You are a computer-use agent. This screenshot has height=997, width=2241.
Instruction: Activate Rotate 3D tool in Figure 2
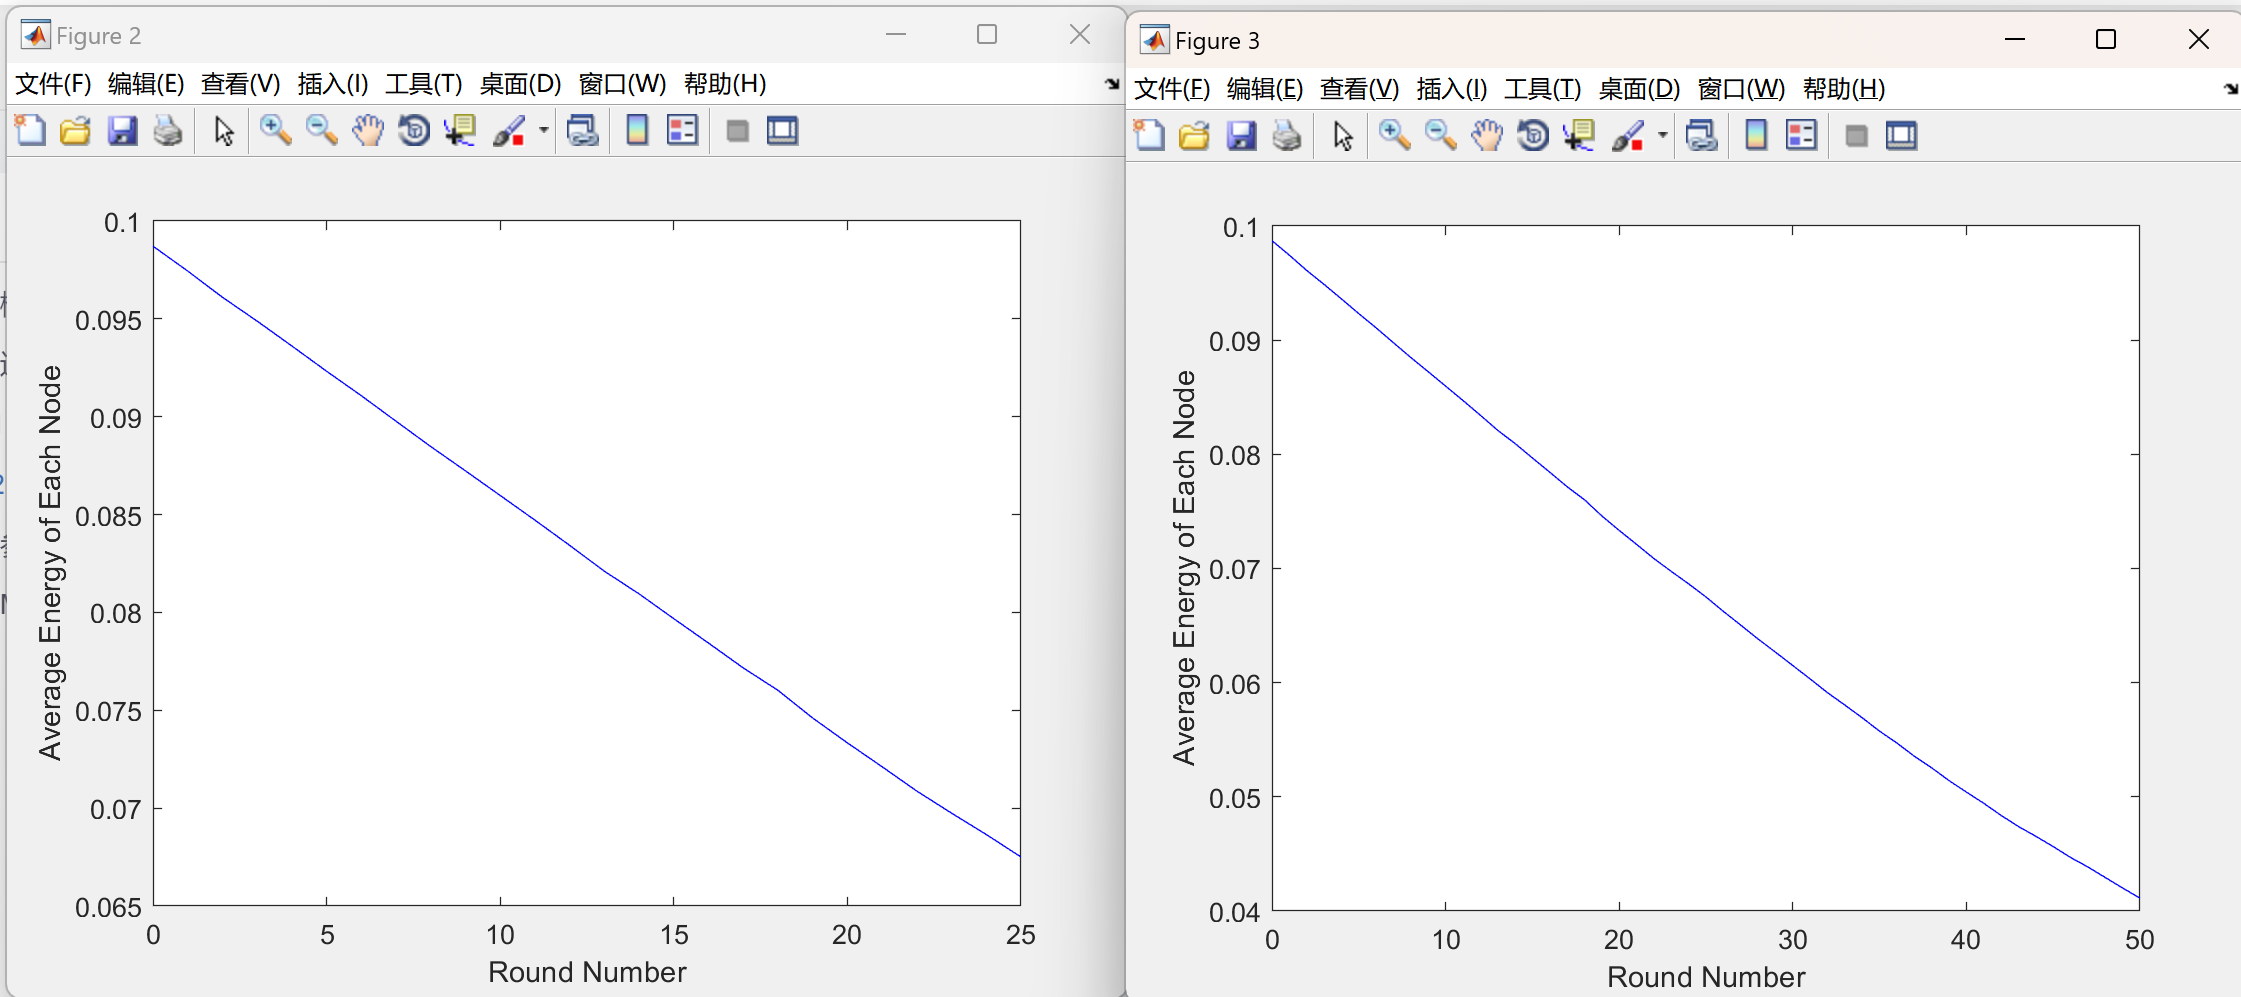point(413,130)
